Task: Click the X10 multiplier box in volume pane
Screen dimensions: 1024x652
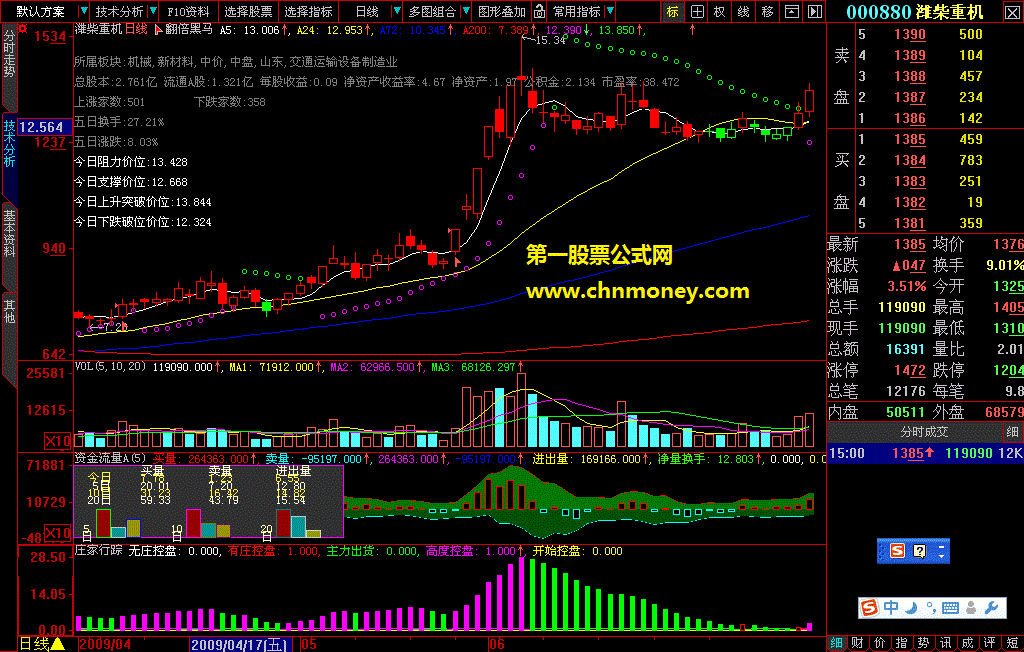Action: [x=58, y=440]
